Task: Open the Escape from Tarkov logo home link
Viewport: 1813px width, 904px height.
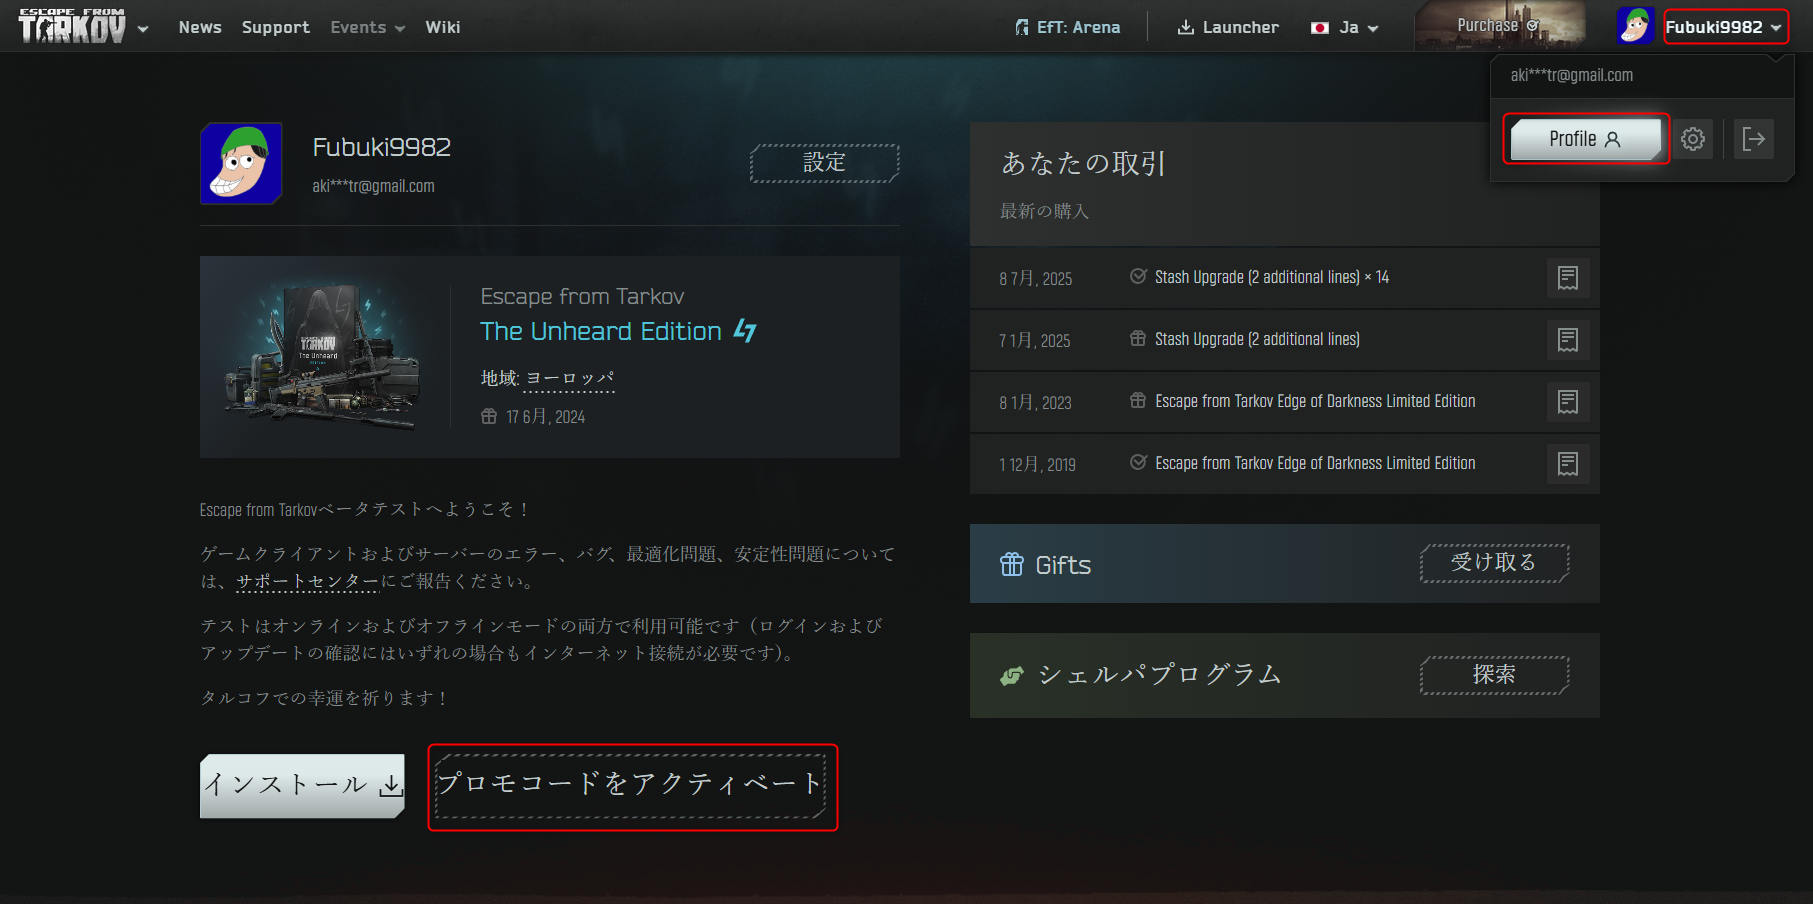Action: tap(72, 26)
